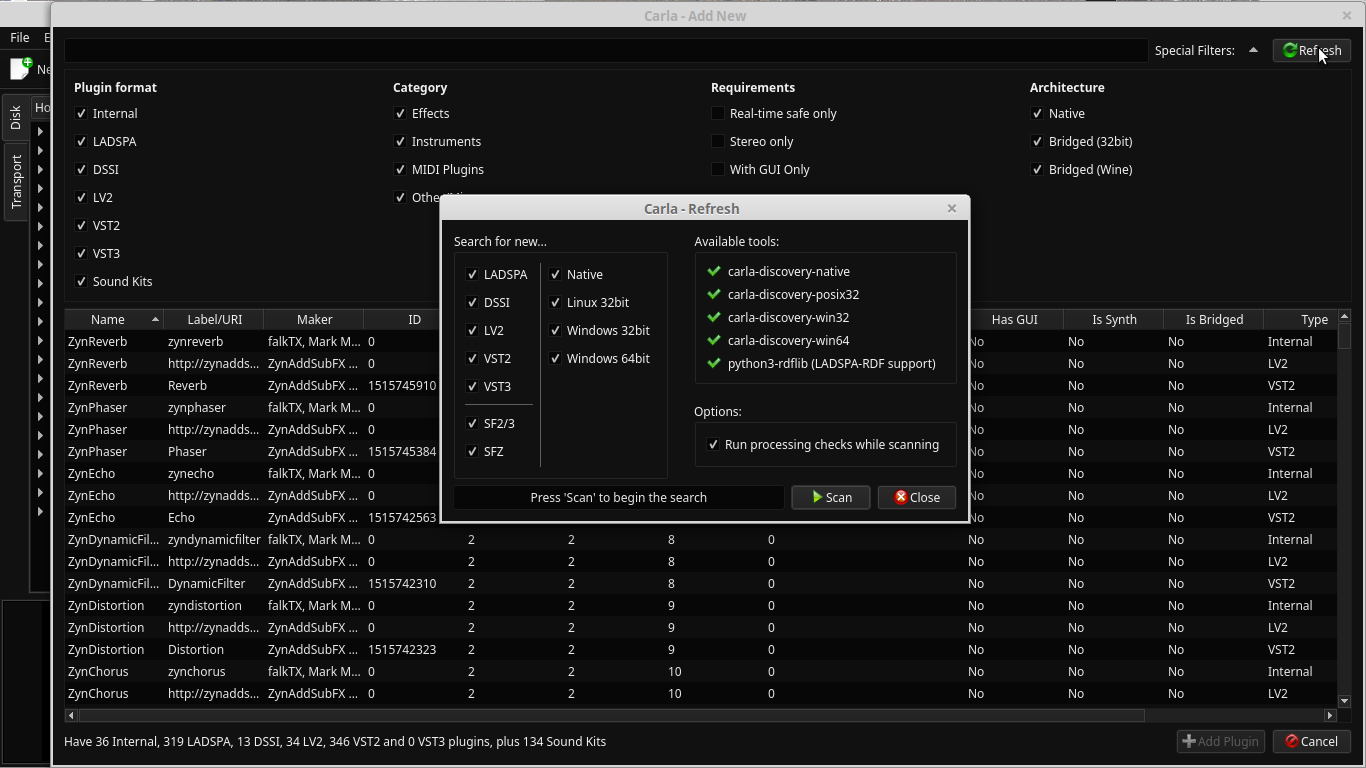Focus the plugin search text field
Image resolution: width=1366 pixels, height=768 pixels.
pyautogui.click(x=606, y=50)
